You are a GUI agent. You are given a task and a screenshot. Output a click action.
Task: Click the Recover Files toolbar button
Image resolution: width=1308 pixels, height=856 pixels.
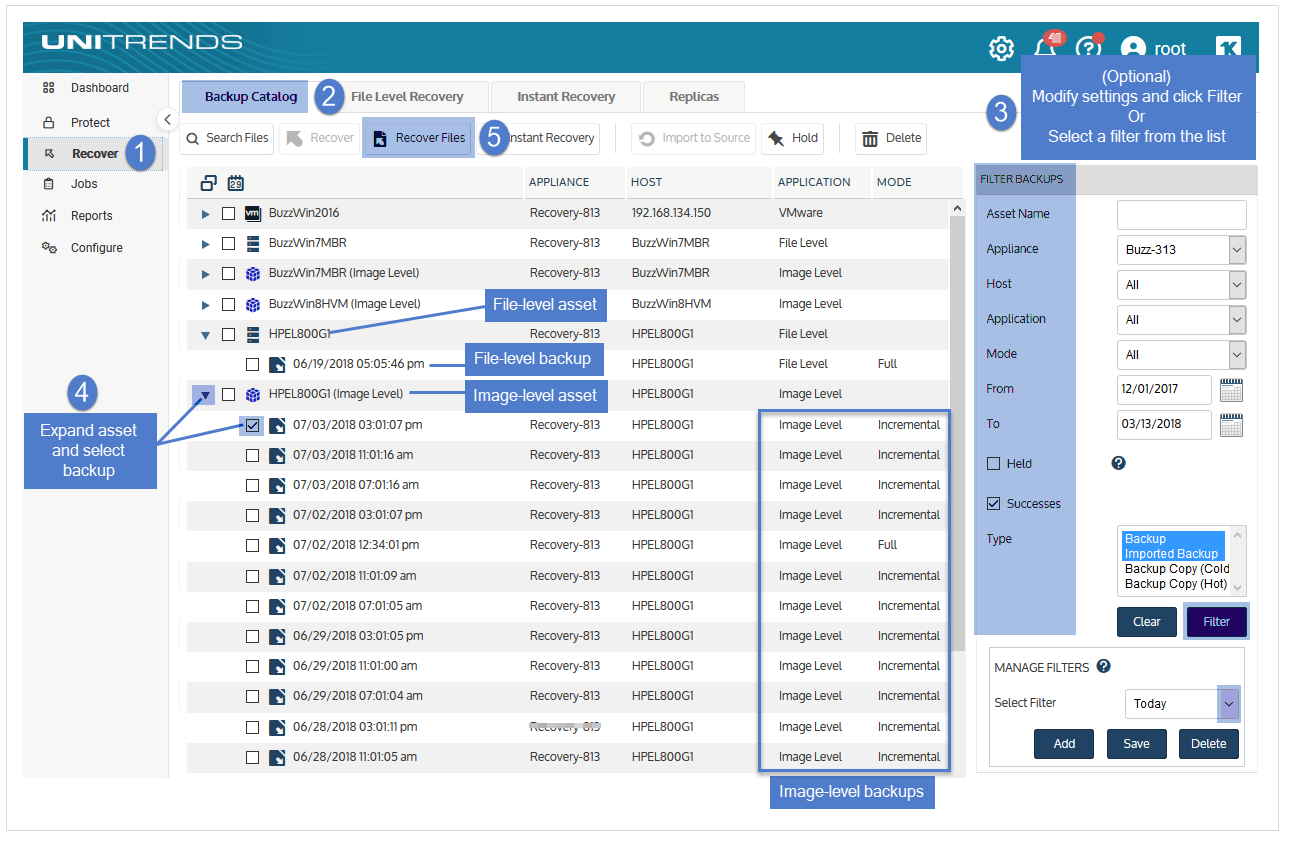(419, 138)
